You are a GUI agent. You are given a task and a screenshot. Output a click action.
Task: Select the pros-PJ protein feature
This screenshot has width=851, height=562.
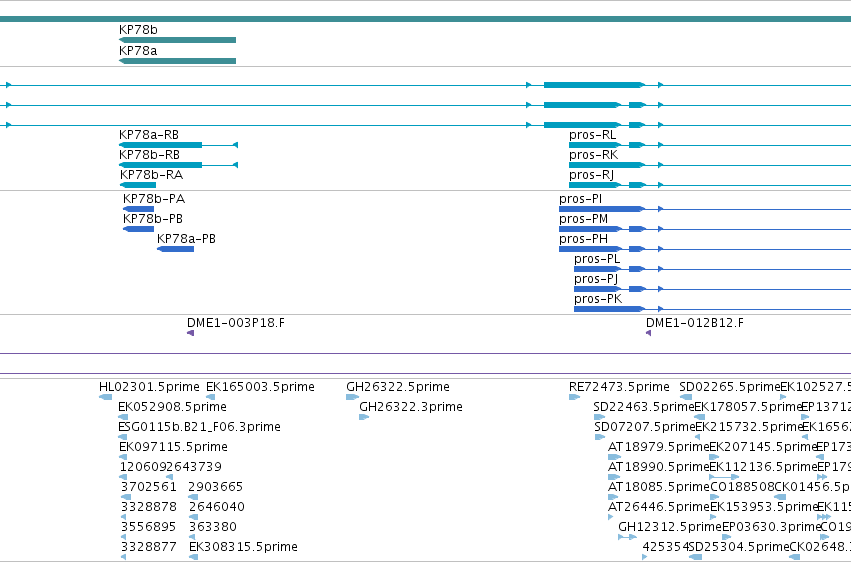713,289
